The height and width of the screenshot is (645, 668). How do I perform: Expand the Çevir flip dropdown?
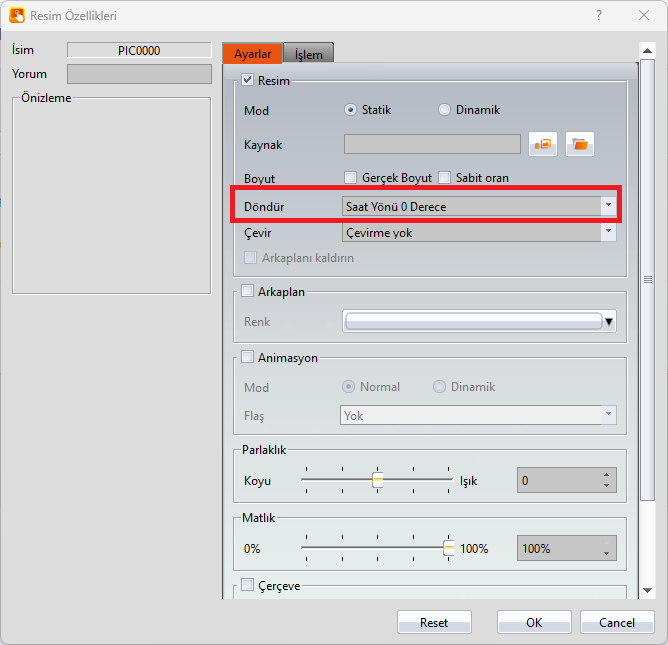coord(607,232)
